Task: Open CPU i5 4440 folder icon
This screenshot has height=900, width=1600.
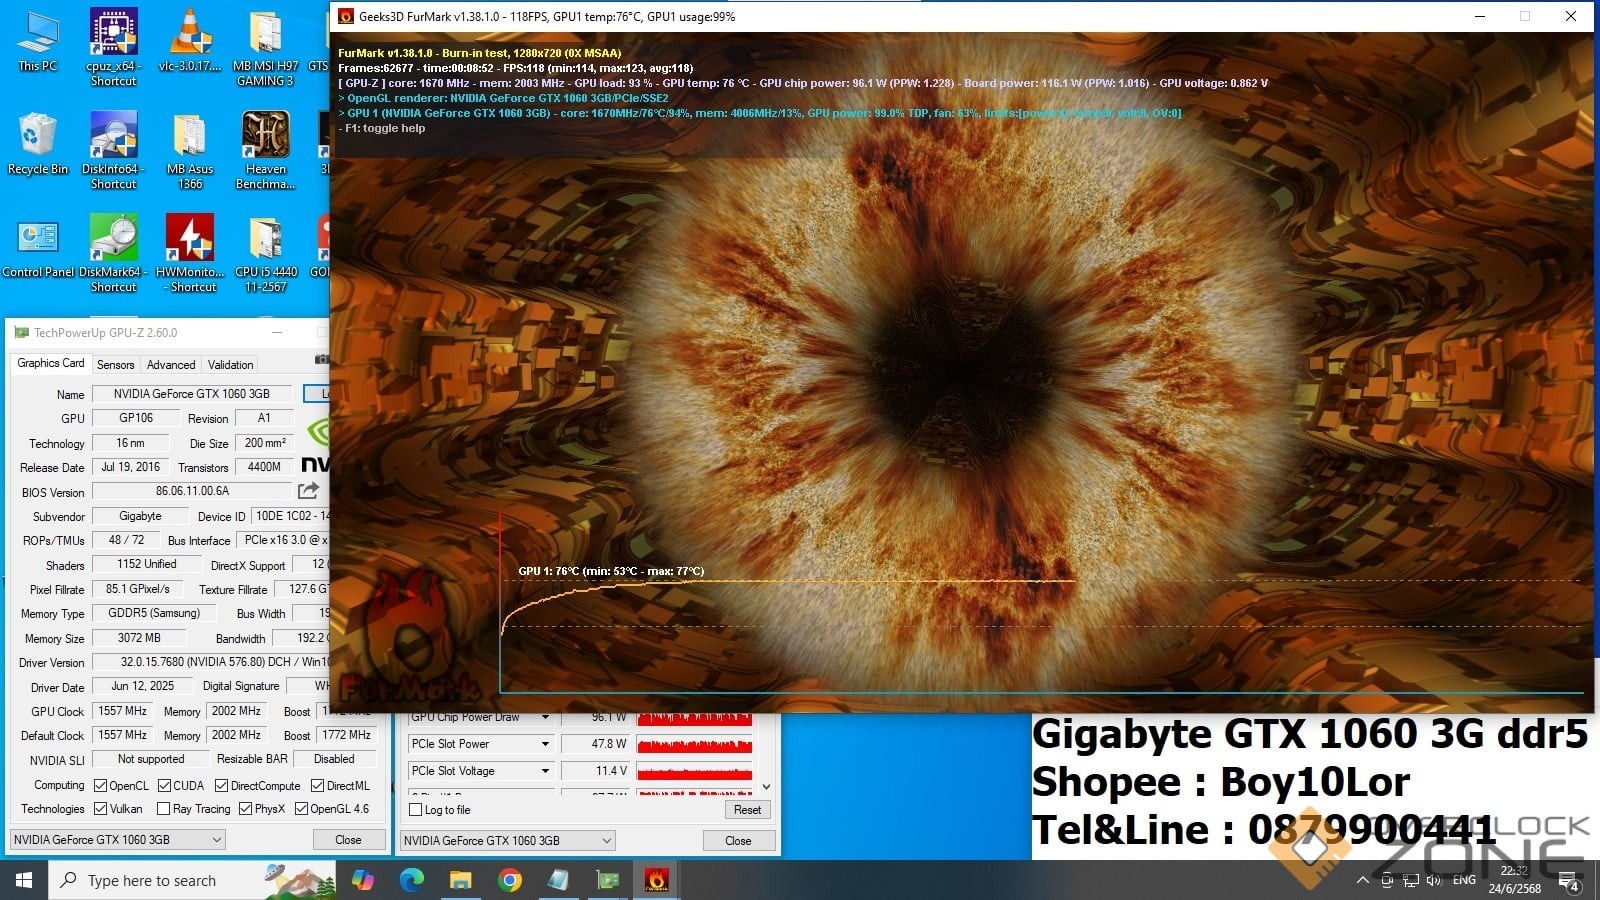Action: pos(265,254)
